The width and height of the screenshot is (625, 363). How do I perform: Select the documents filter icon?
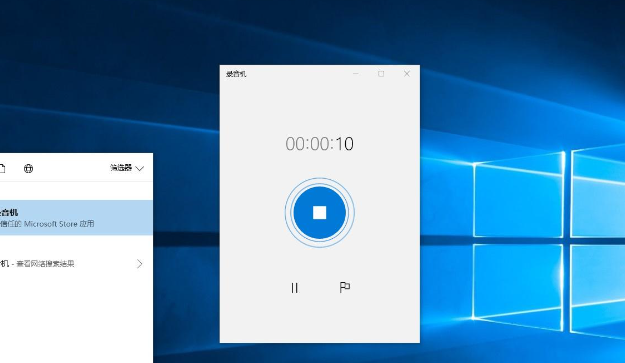pos(2,169)
